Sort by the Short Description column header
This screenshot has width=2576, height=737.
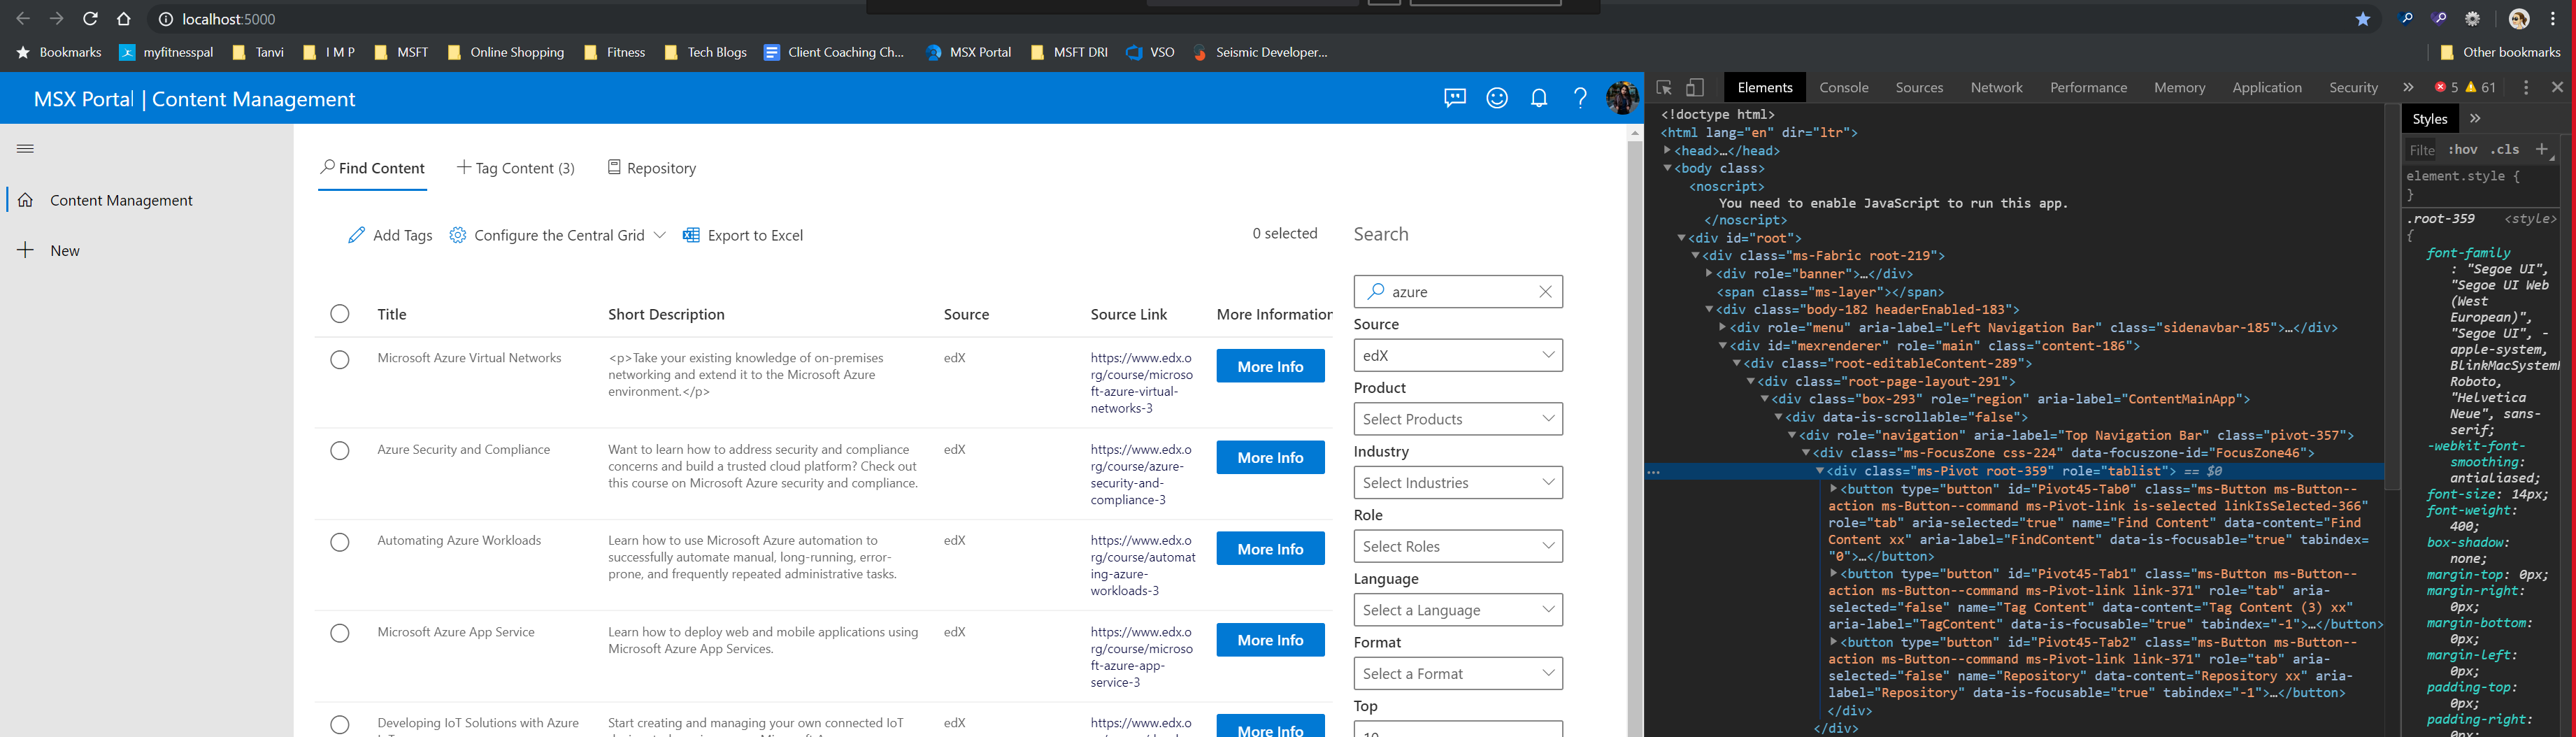click(666, 314)
